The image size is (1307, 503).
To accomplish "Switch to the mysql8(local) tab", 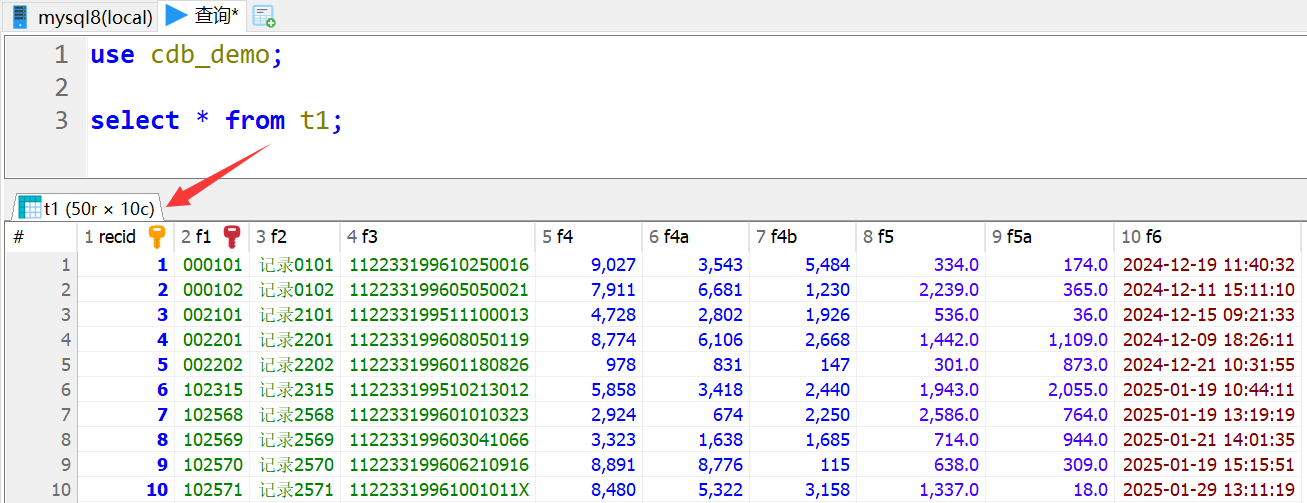I will (x=95, y=16).
